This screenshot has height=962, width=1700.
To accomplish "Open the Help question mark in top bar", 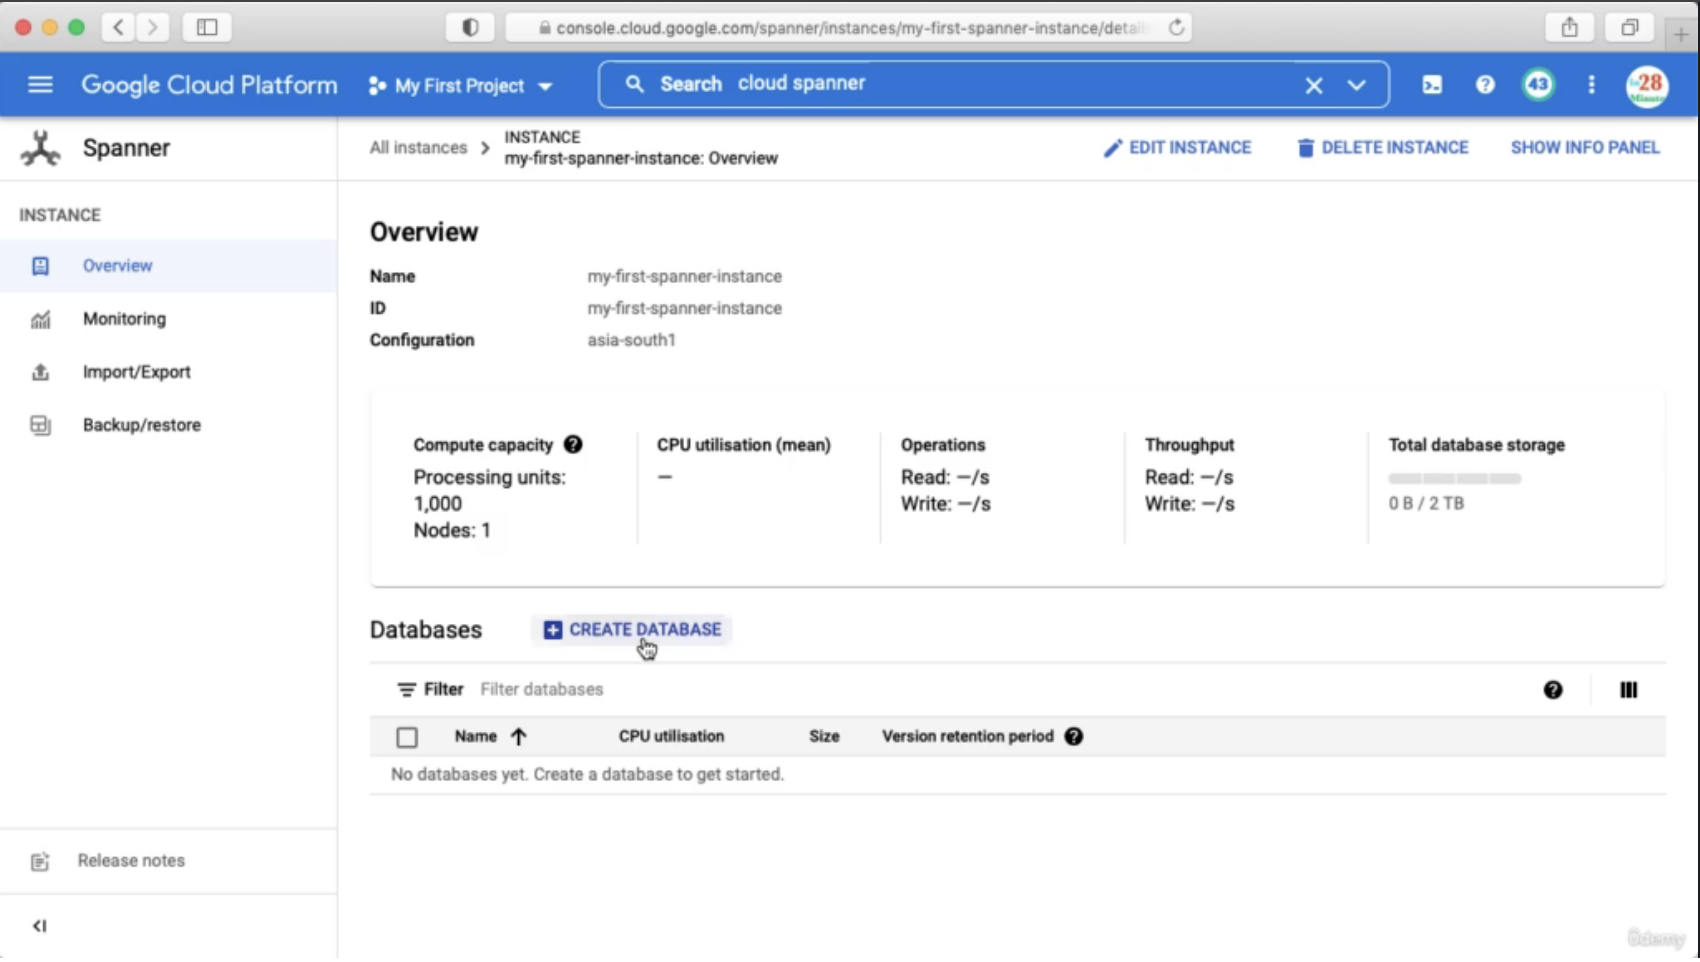I will point(1485,85).
